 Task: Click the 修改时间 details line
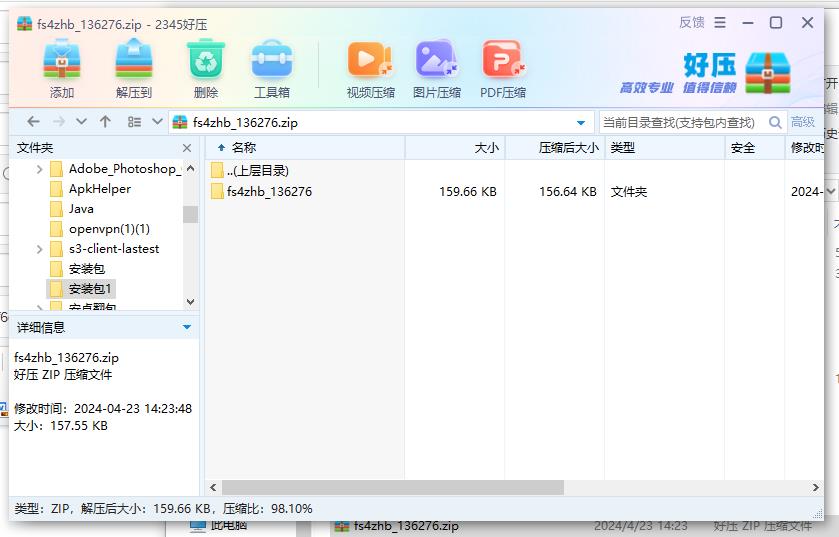(103, 409)
